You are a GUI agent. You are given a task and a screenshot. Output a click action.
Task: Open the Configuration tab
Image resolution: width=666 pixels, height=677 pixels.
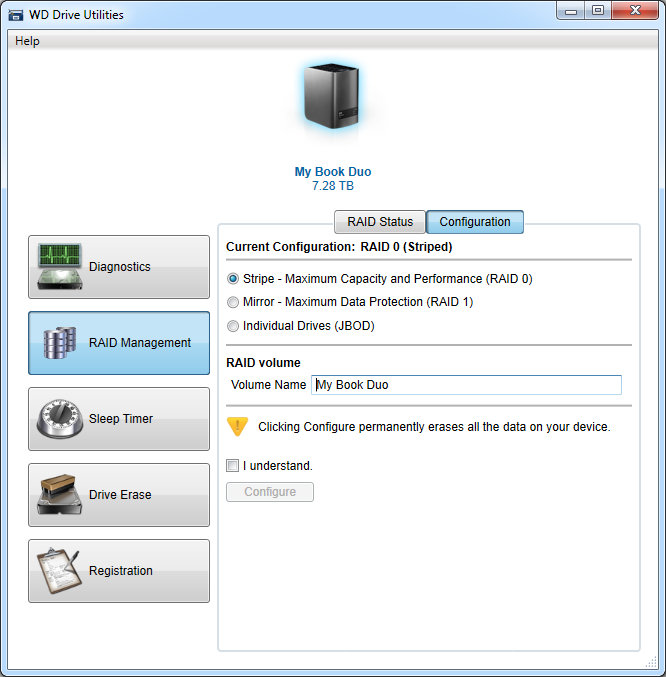click(x=475, y=222)
